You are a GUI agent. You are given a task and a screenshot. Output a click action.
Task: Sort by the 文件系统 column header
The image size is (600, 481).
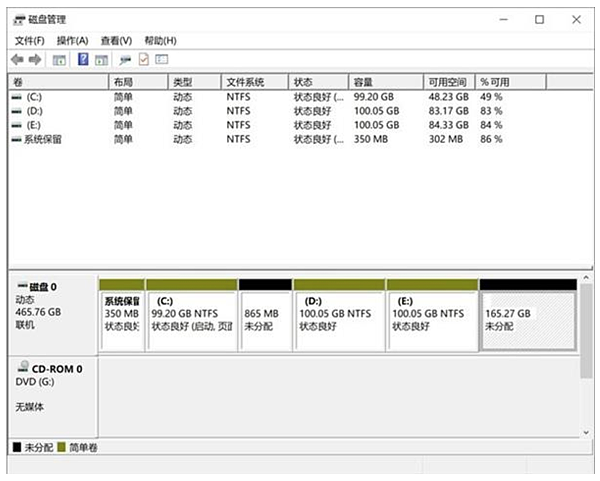[255, 82]
